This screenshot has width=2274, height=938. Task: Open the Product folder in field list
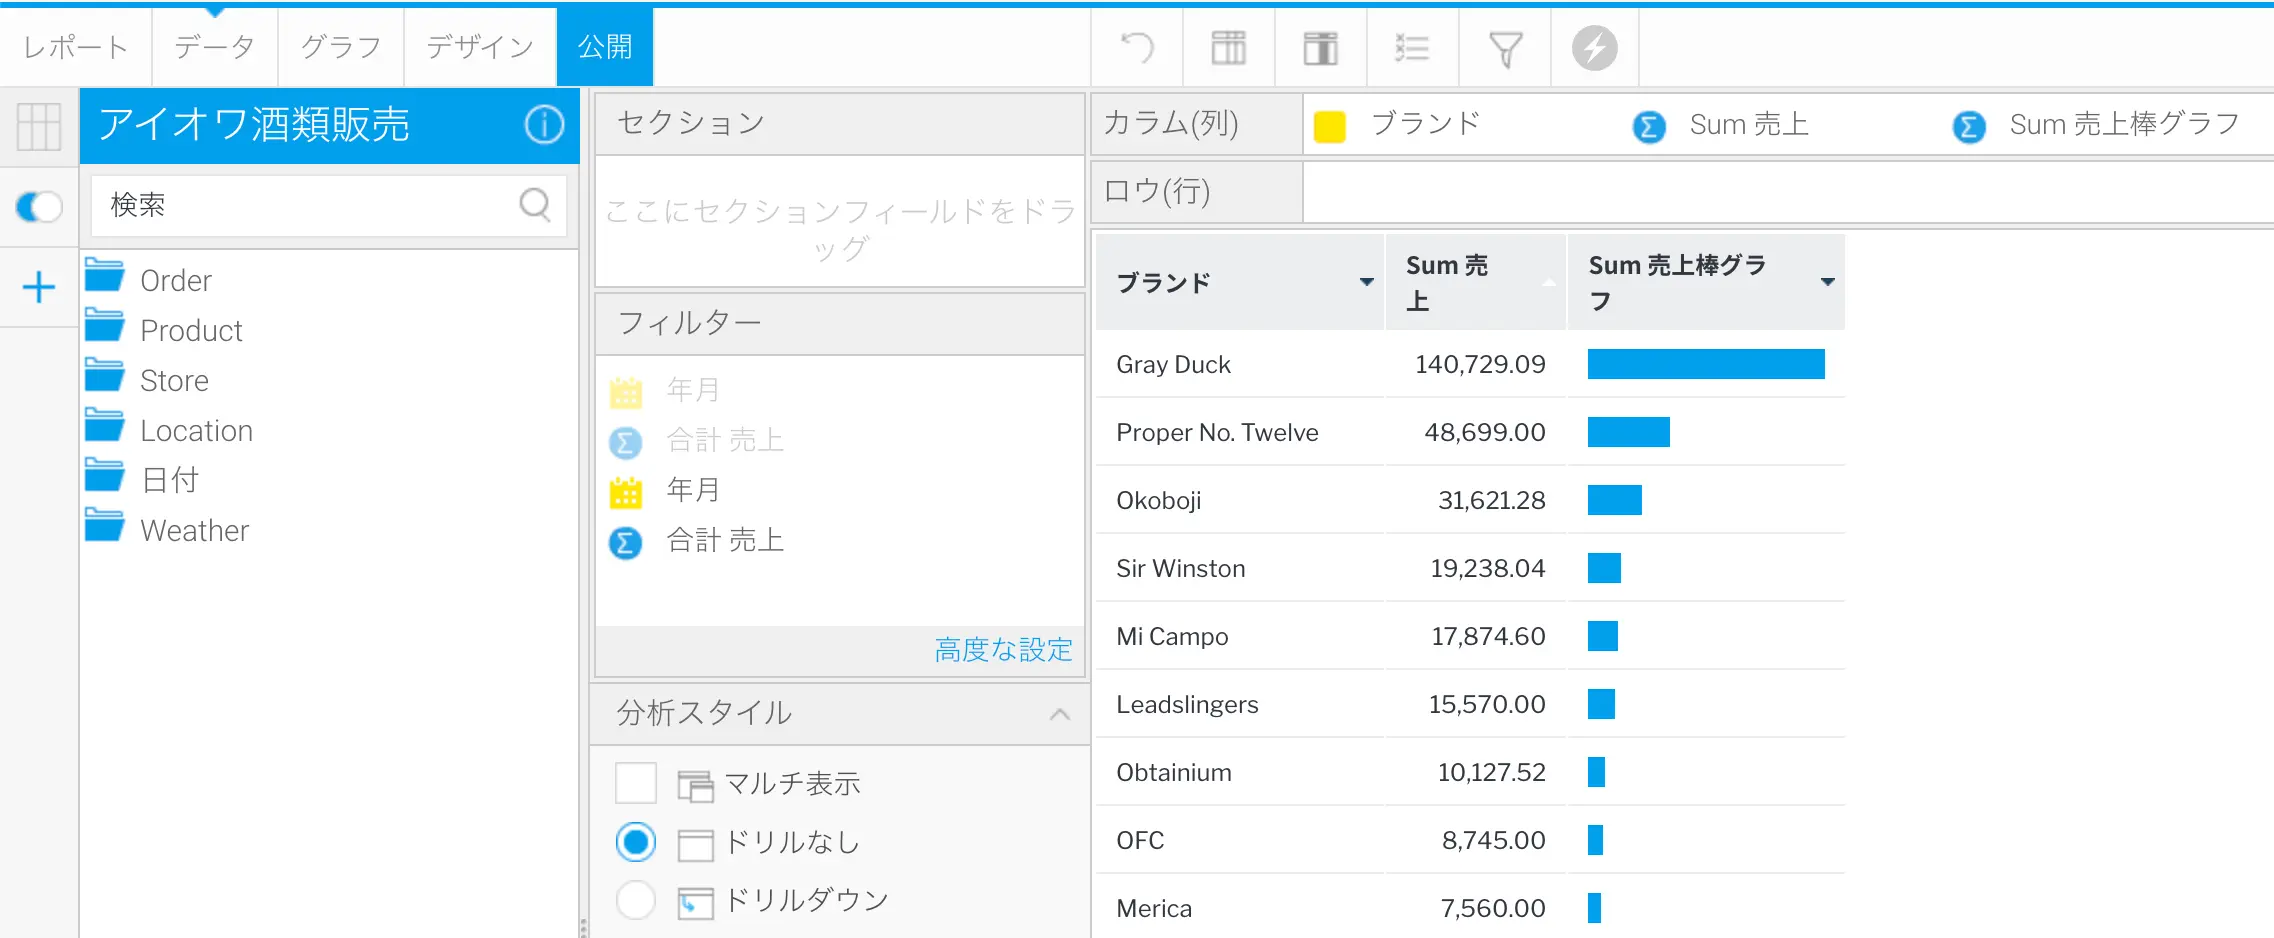point(191,331)
